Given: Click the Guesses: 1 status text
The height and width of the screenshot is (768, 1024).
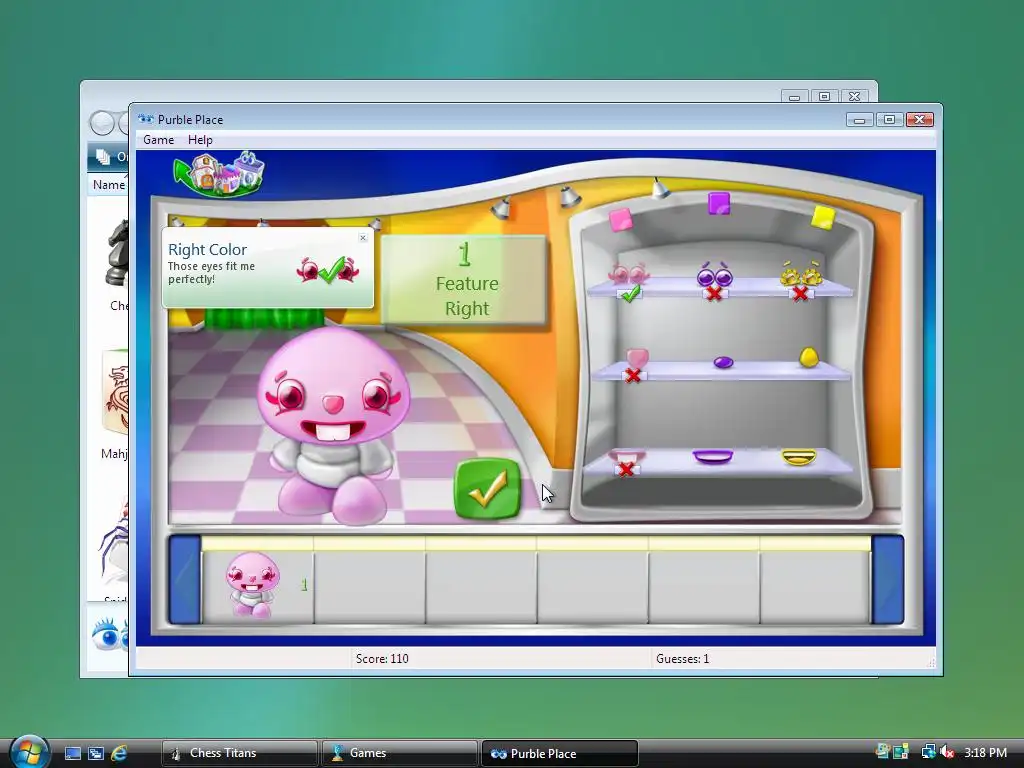Looking at the screenshot, I should [x=682, y=659].
